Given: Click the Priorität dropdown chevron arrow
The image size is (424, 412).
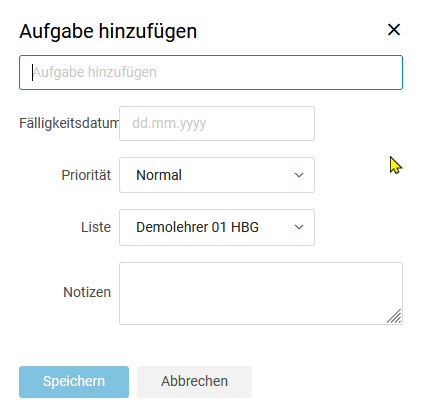Looking at the screenshot, I should tap(299, 175).
